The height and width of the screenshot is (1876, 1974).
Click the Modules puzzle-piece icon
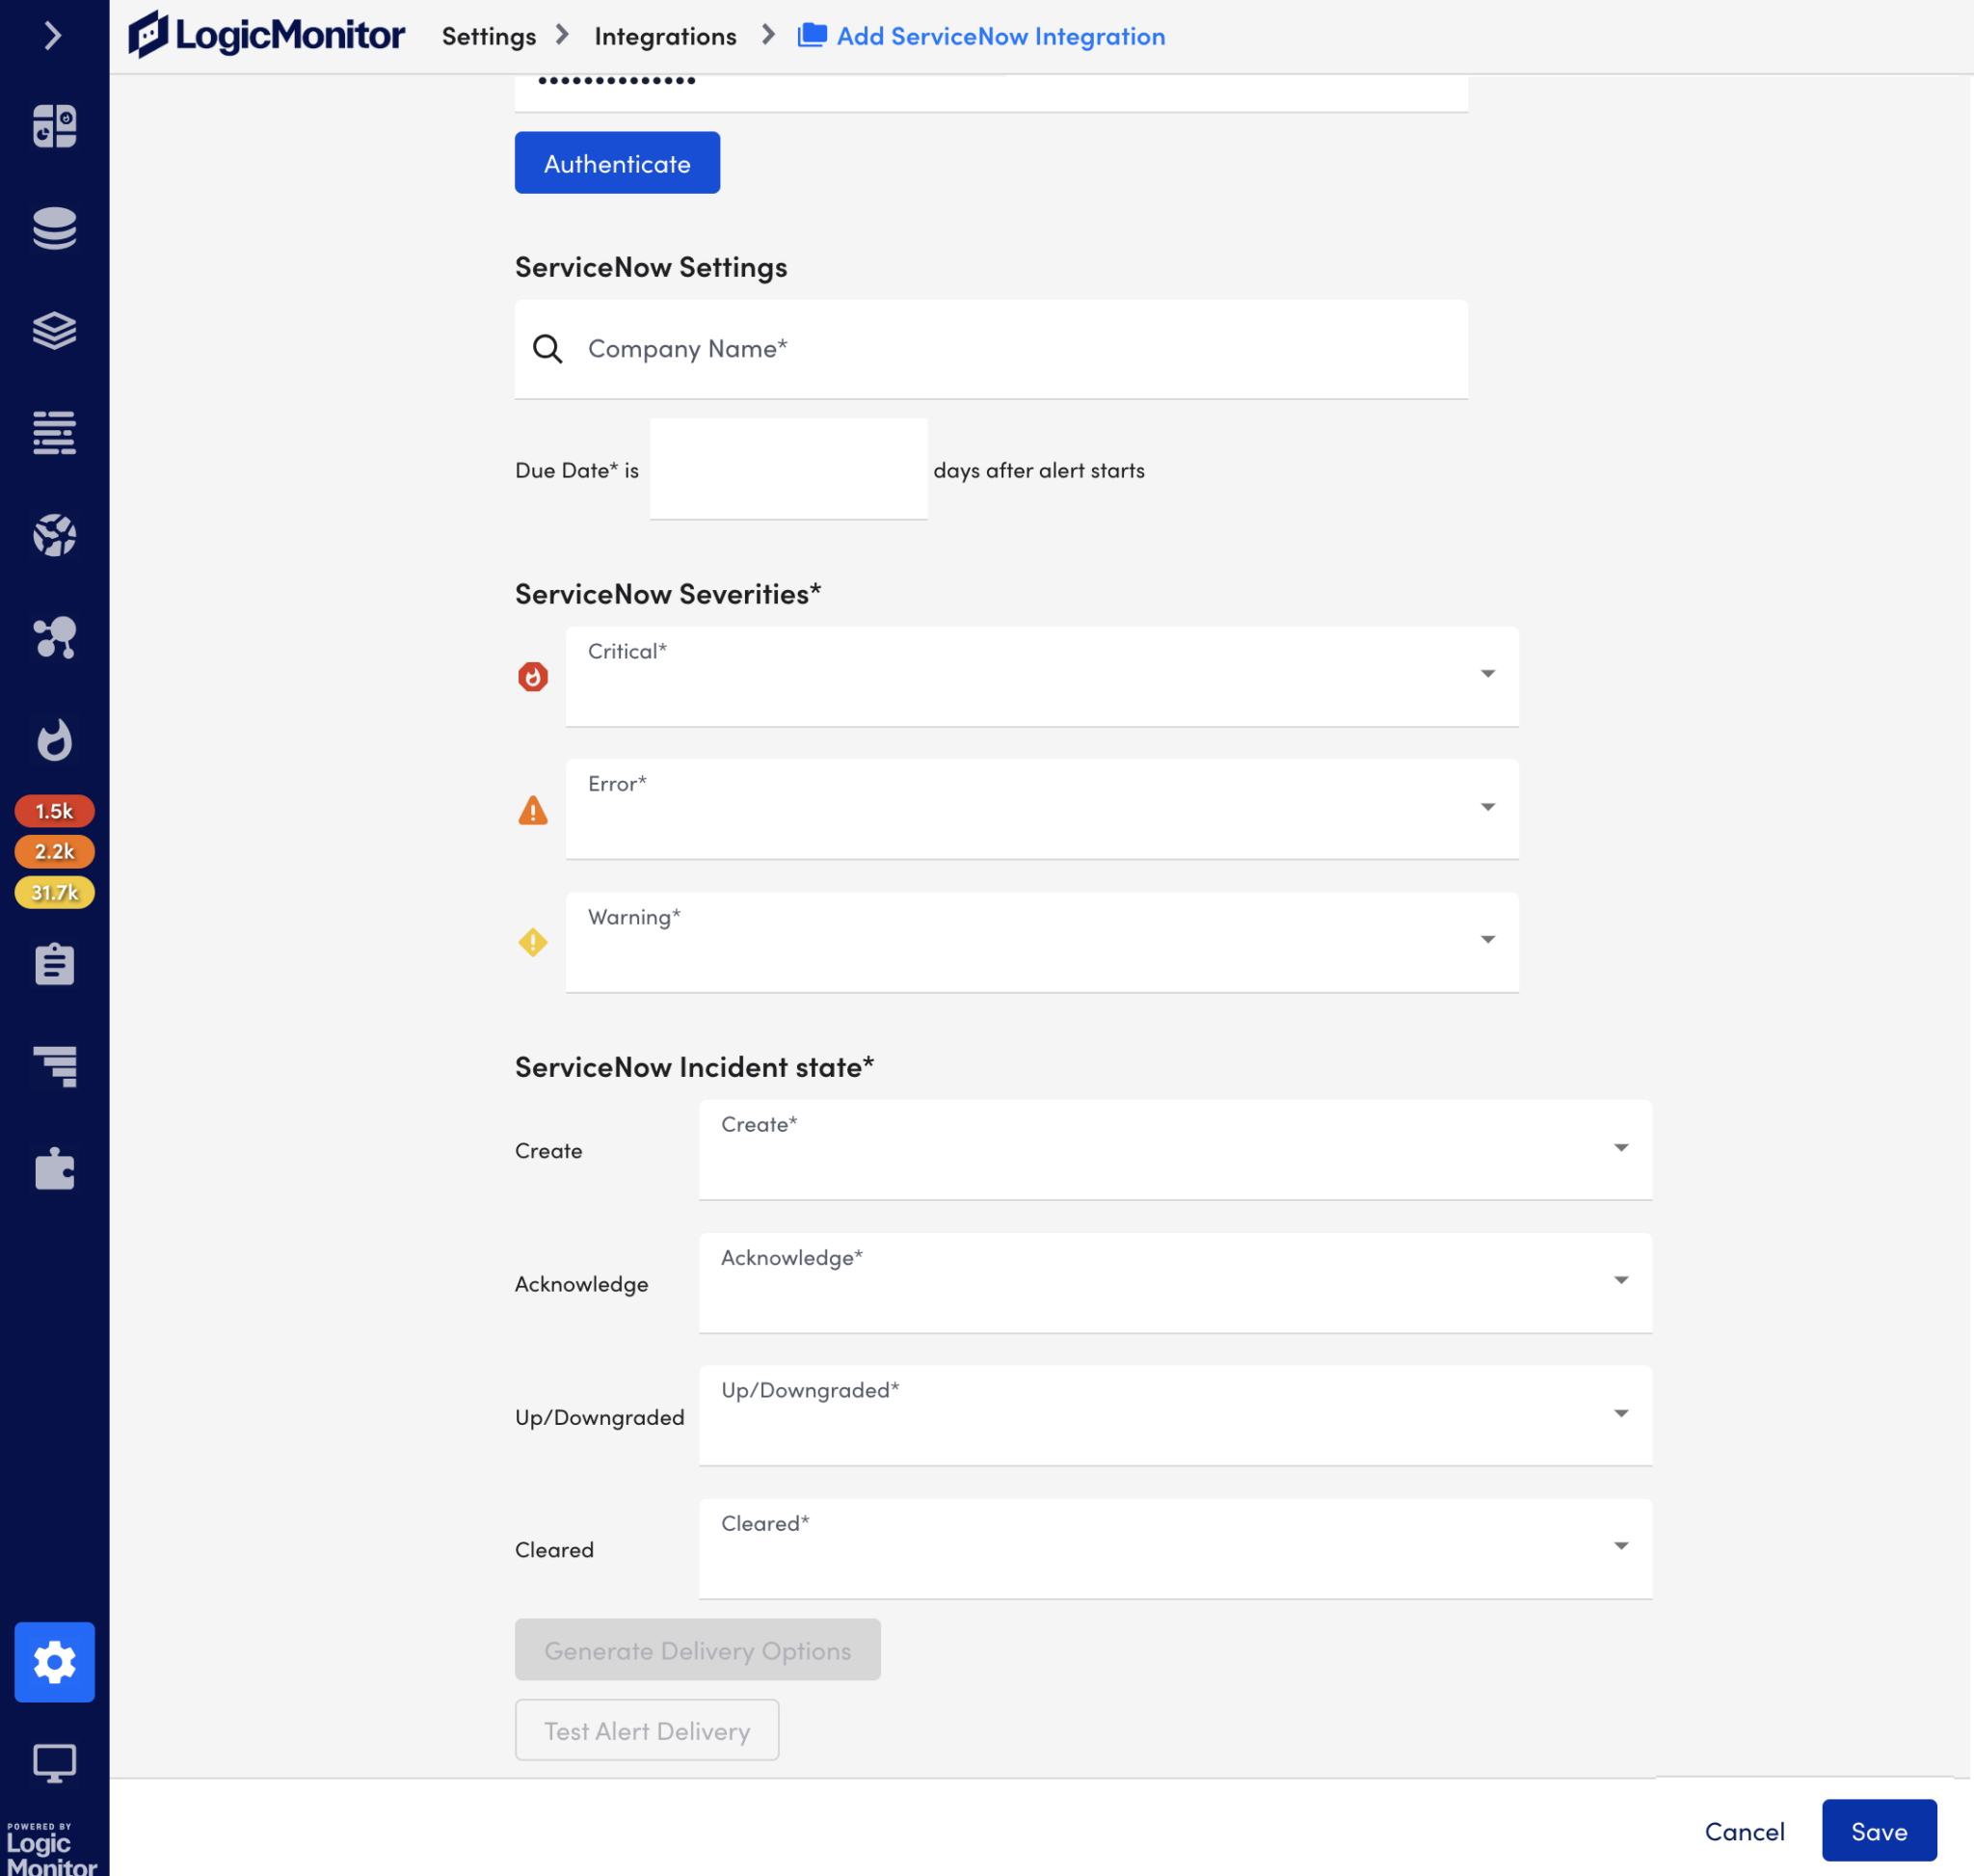[55, 1170]
